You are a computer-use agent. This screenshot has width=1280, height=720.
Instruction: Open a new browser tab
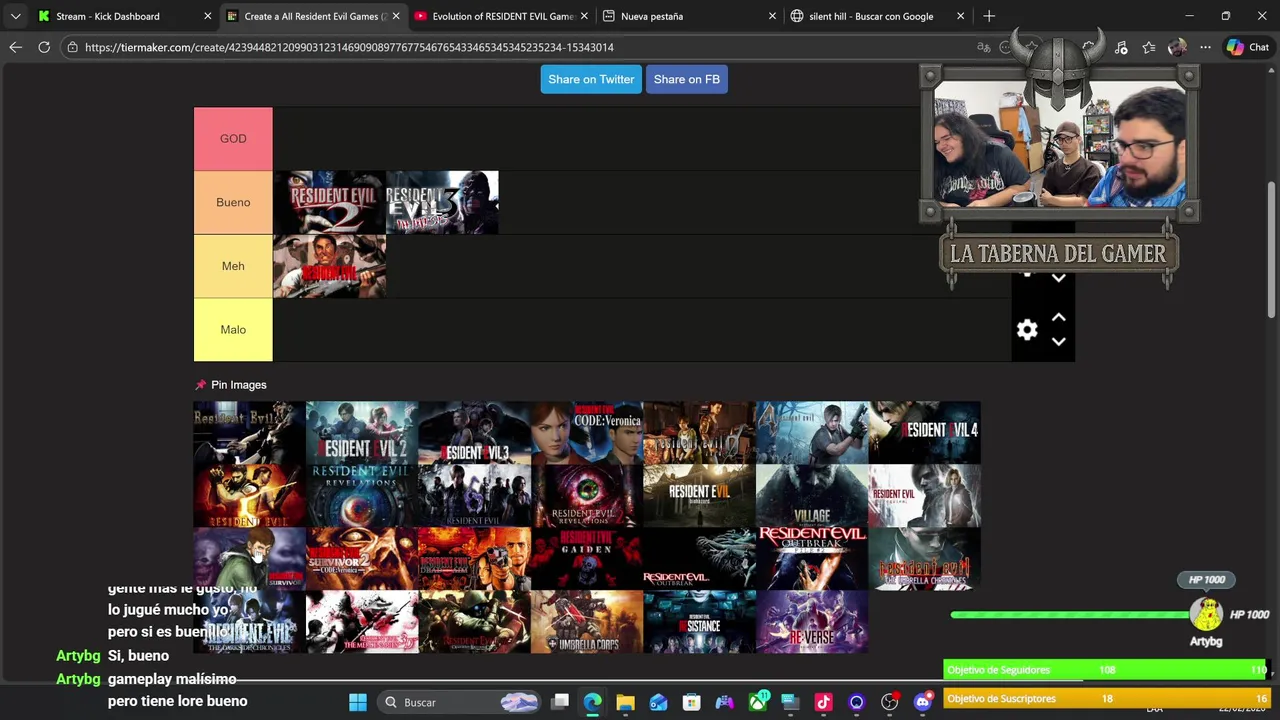[x=989, y=16]
